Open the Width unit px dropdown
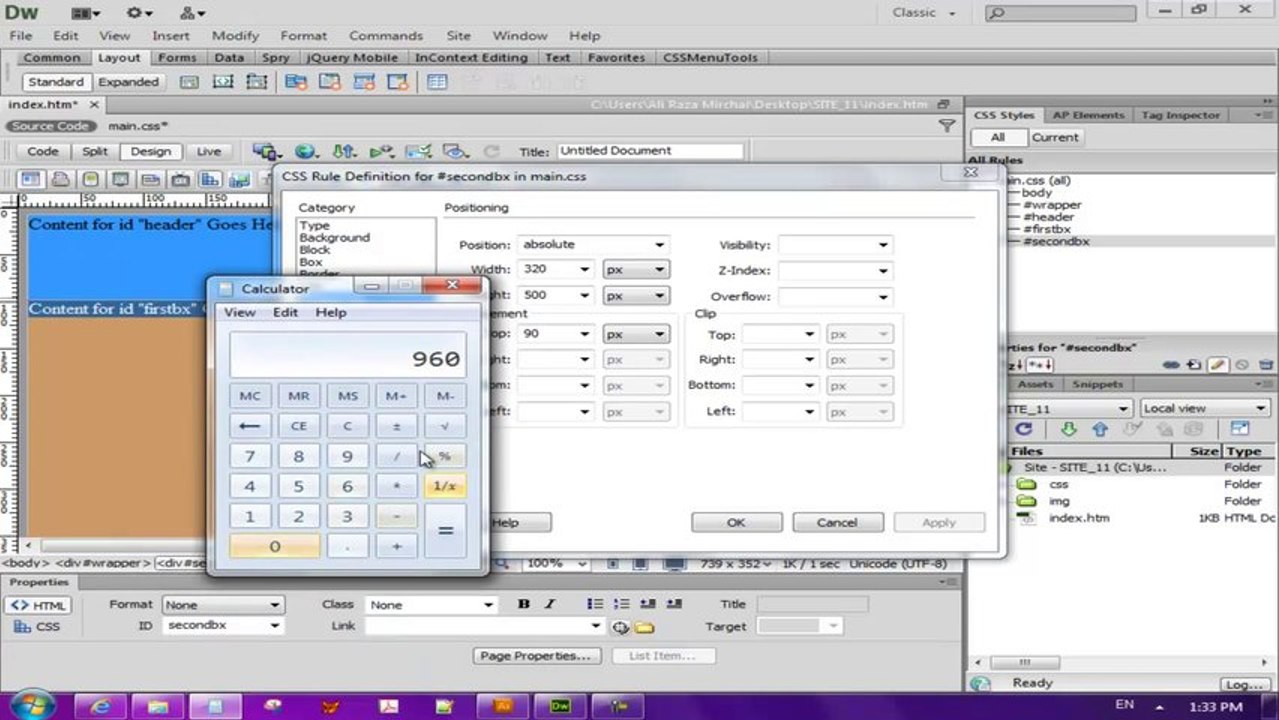The width and height of the screenshot is (1279, 720). [636, 270]
